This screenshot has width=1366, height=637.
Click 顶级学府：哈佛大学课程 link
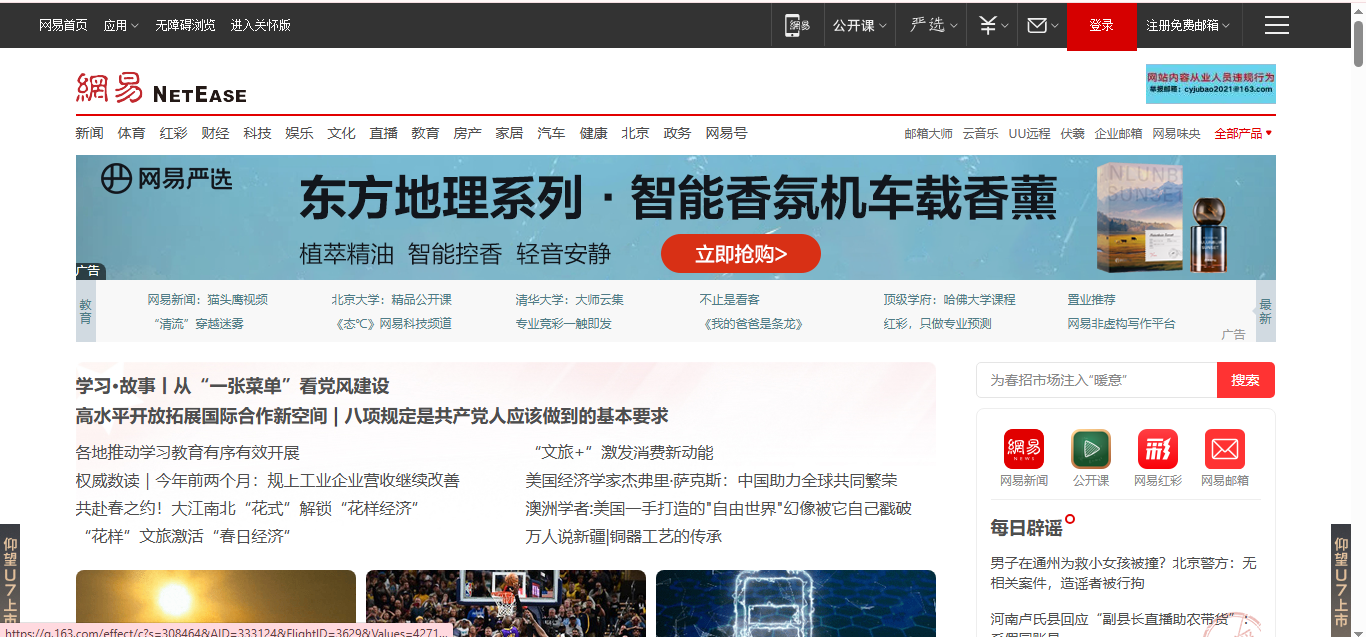[x=949, y=299]
